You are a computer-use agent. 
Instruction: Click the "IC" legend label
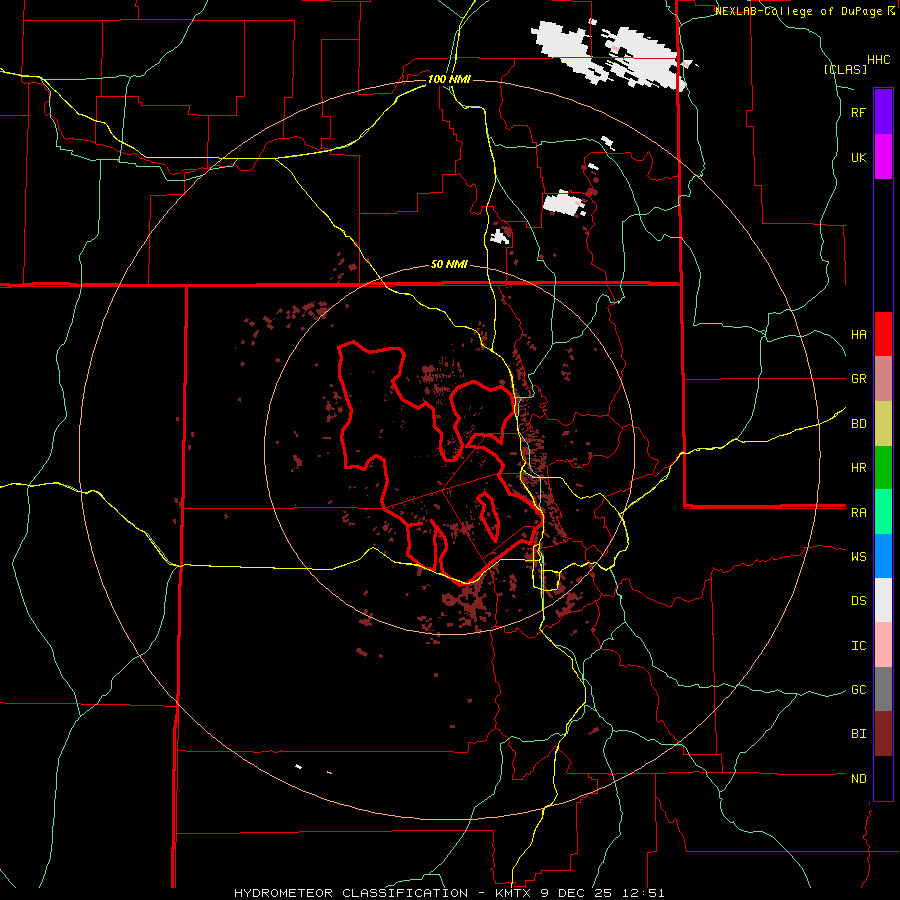[x=858, y=646]
